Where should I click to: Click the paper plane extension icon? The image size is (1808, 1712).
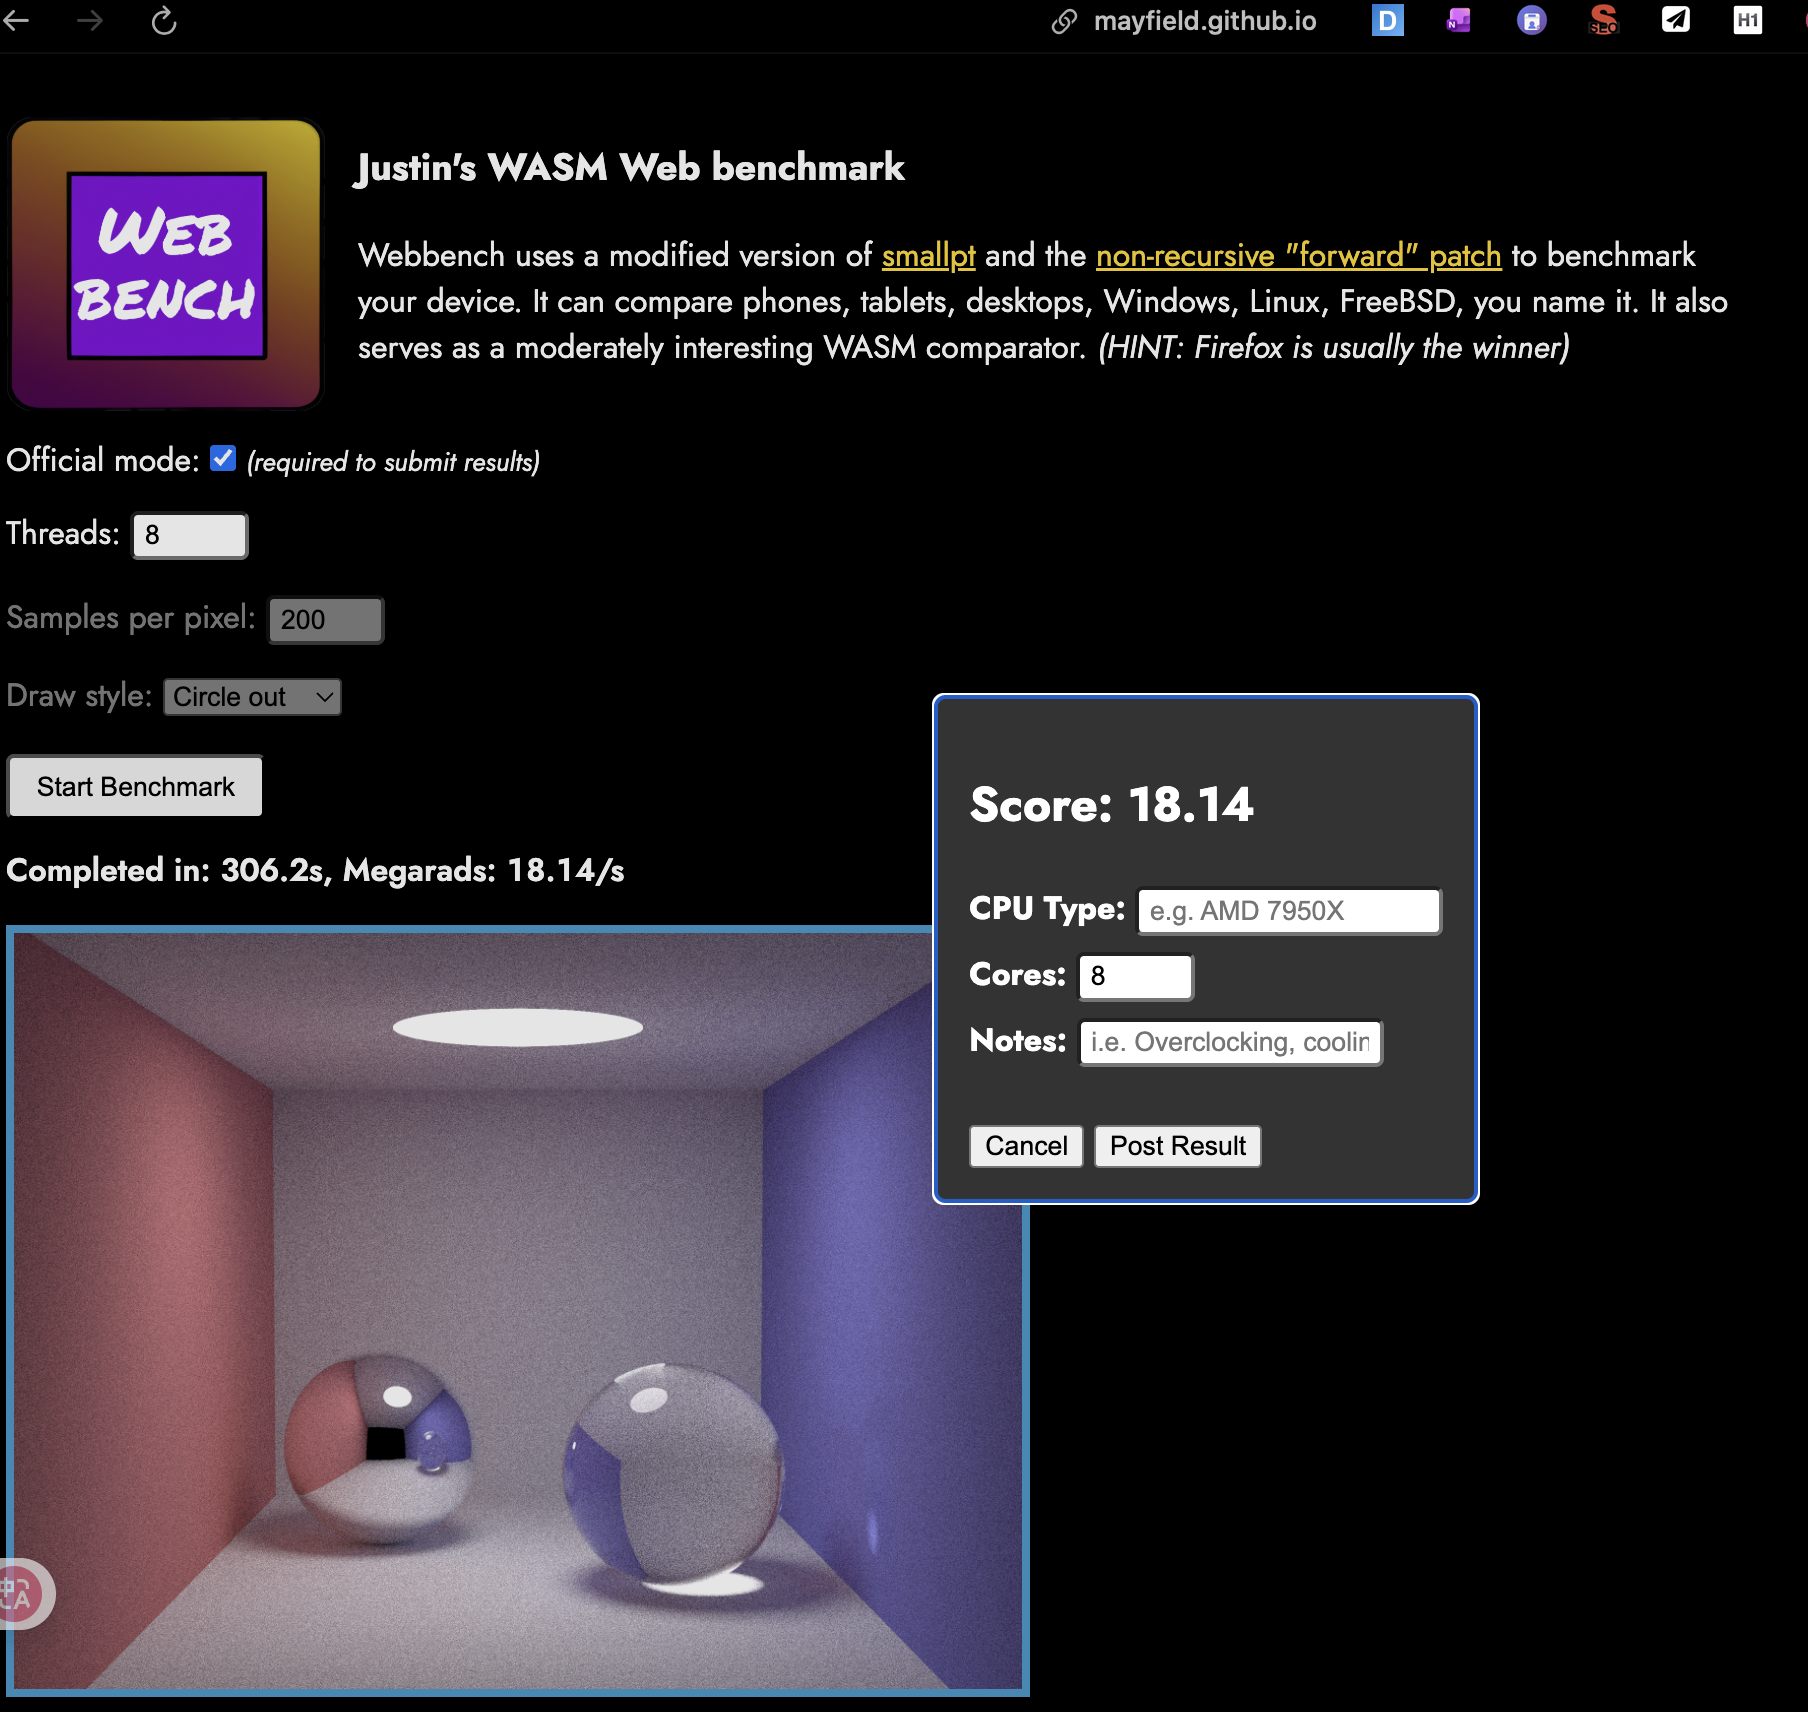click(x=1675, y=20)
